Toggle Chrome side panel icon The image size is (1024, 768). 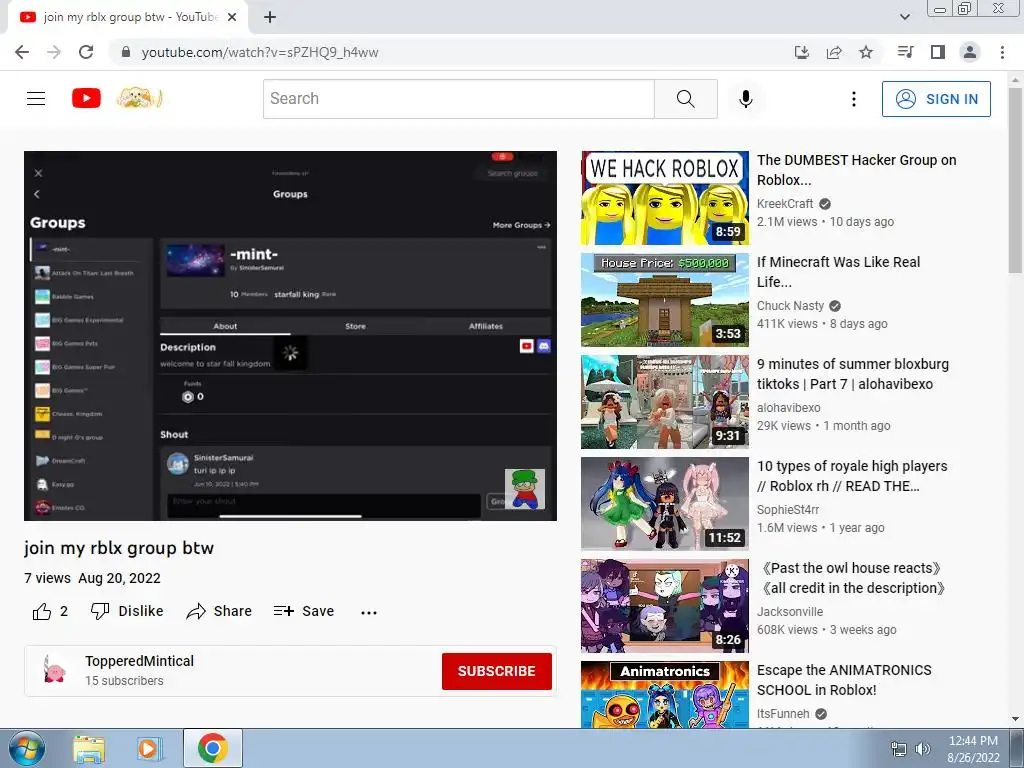(x=938, y=52)
